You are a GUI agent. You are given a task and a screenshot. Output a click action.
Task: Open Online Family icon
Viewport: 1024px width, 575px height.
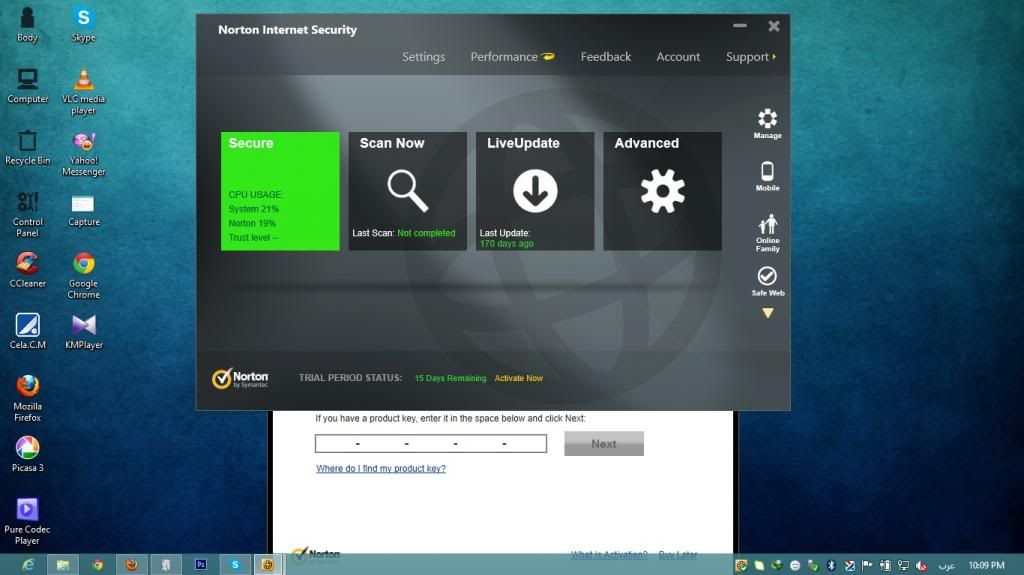767,233
